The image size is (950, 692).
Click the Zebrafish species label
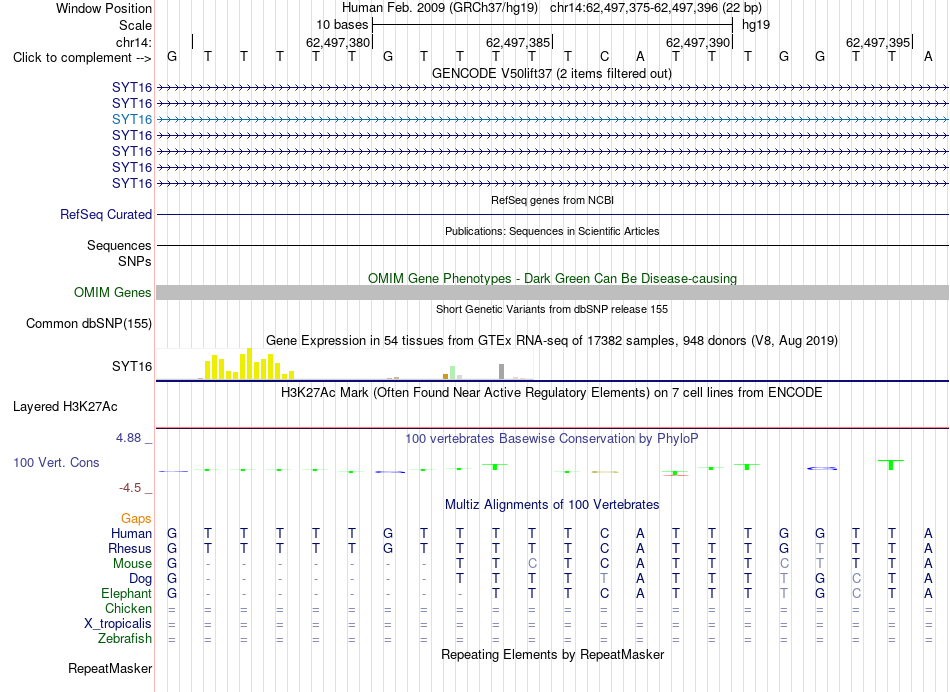pos(125,639)
